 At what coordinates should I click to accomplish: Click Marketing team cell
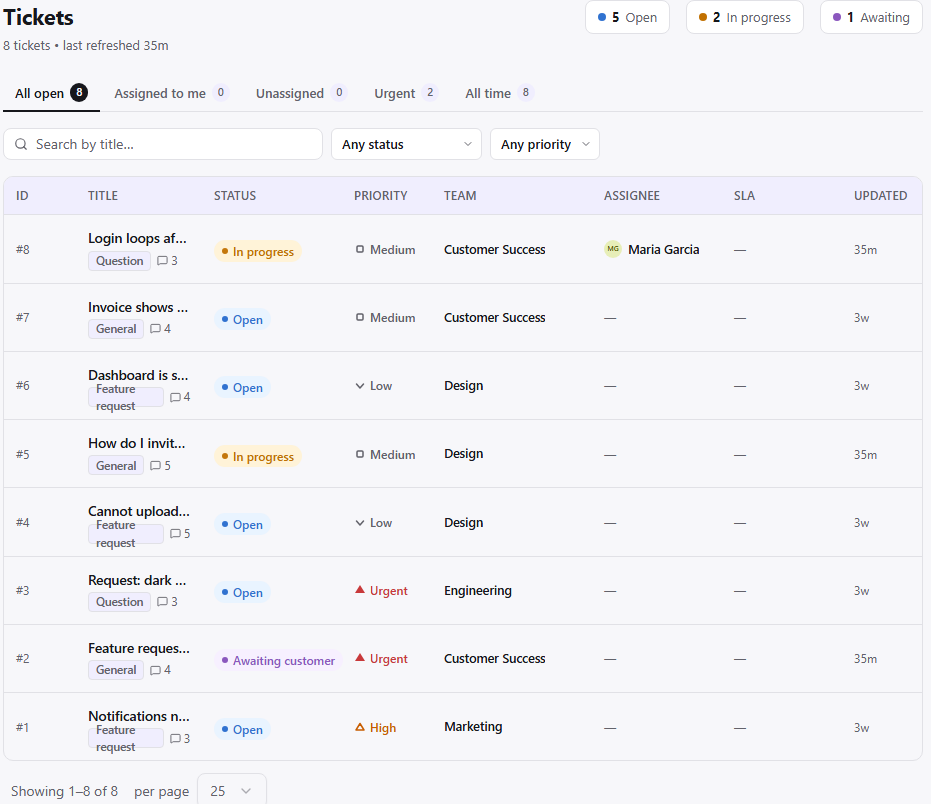(473, 727)
